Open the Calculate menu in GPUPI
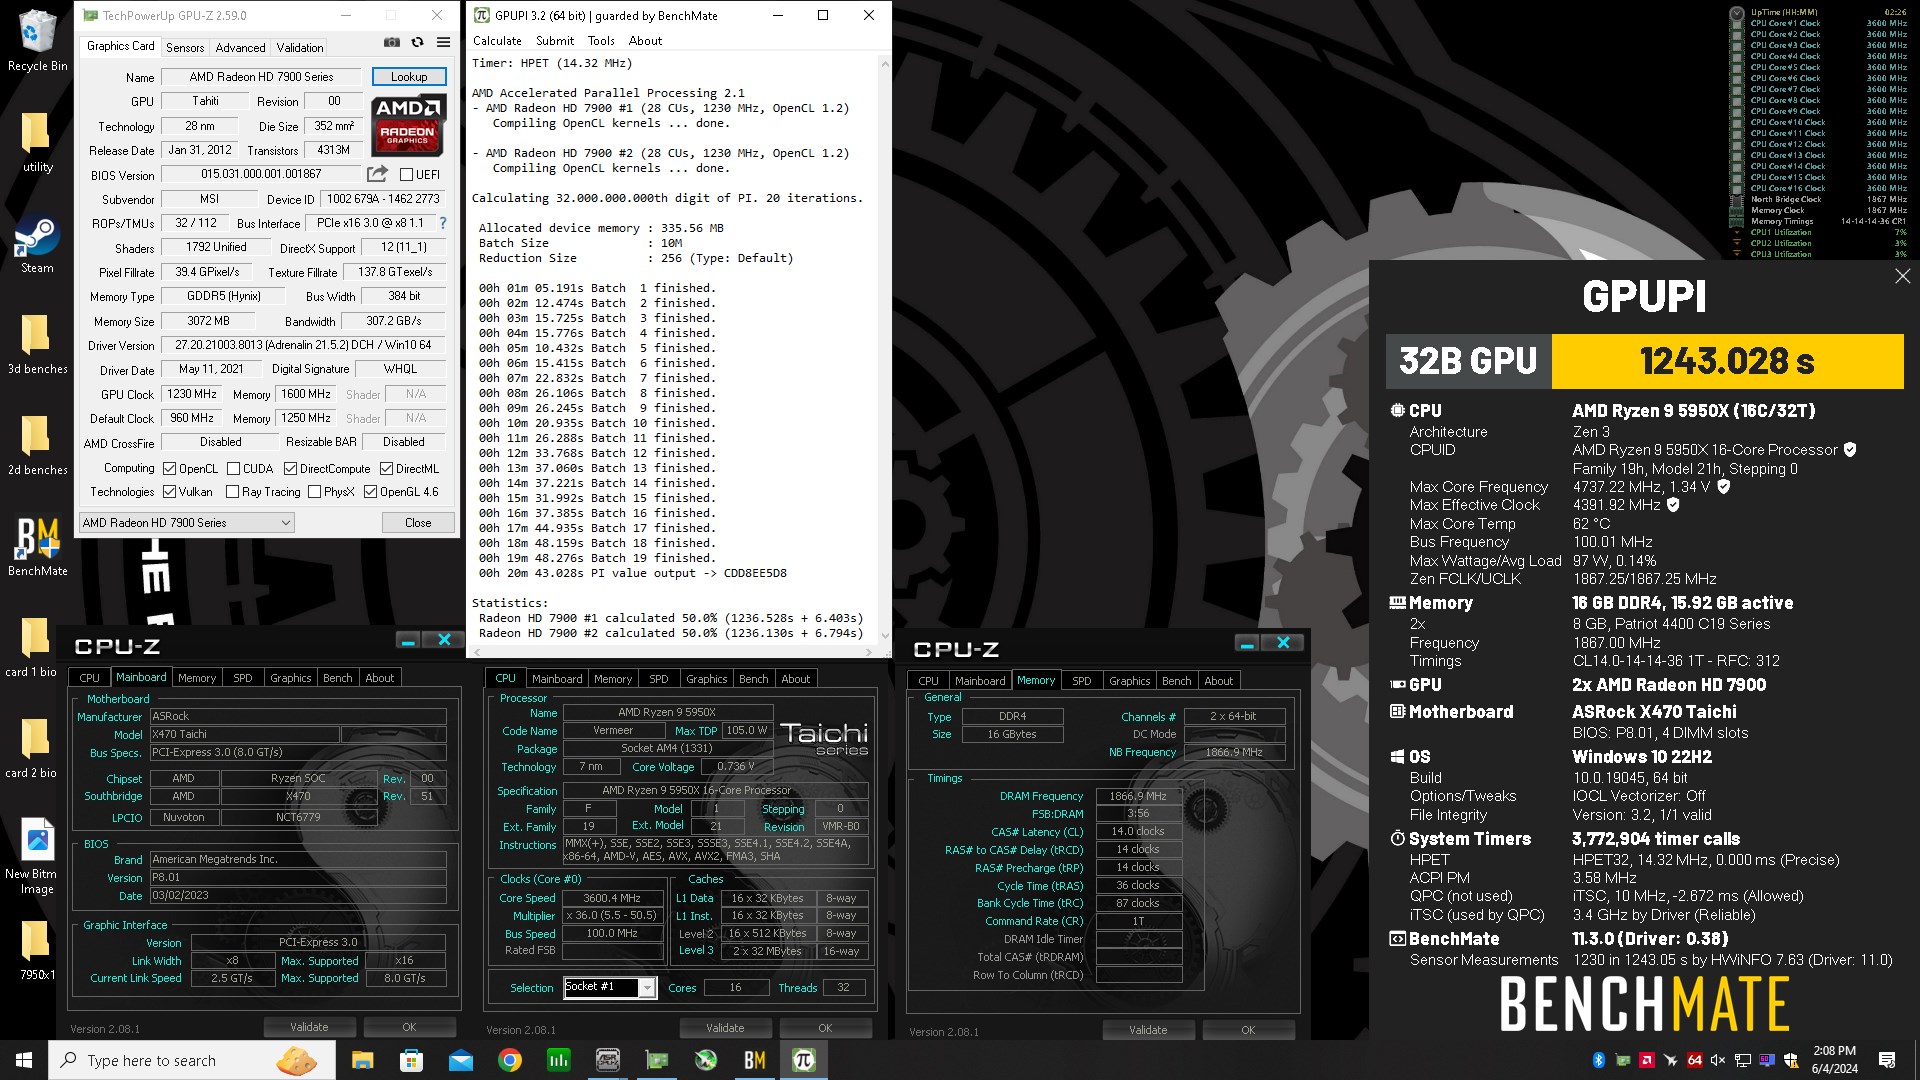Image resolution: width=1920 pixels, height=1080 pixels. point(497,41)
